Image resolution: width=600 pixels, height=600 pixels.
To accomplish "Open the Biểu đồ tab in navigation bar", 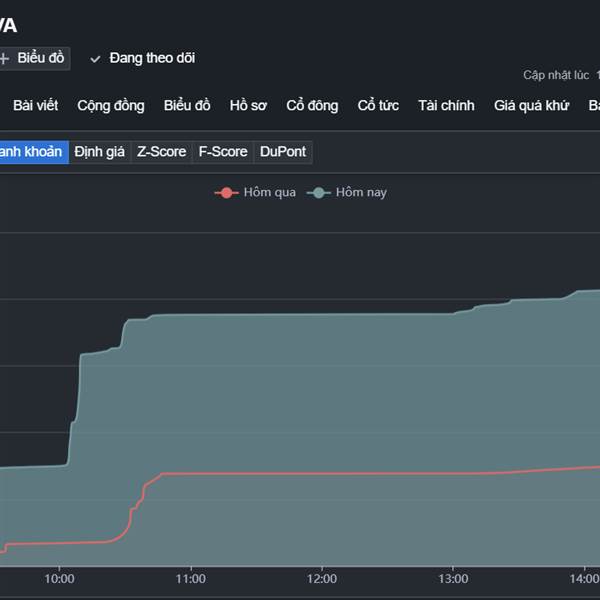I will pos(187,106).
